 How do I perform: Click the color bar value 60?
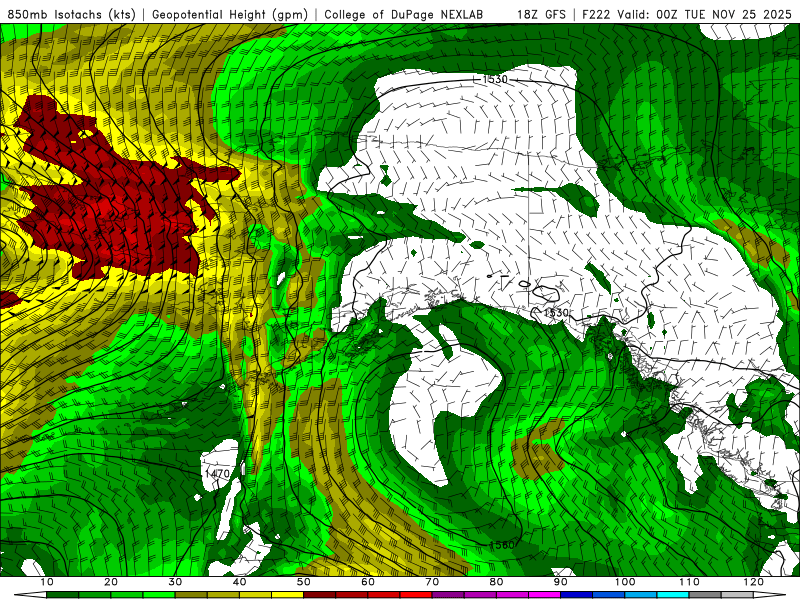click(x=368, y=582)
